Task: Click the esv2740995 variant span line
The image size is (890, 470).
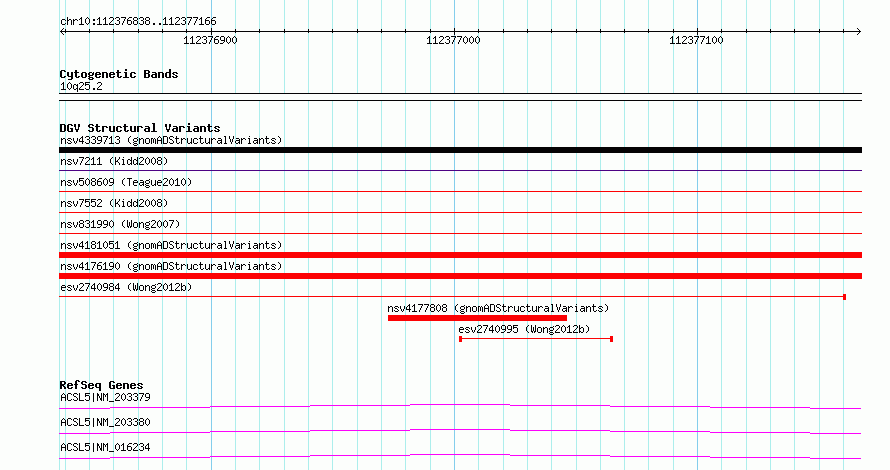Action: click(x=536, y=339)
